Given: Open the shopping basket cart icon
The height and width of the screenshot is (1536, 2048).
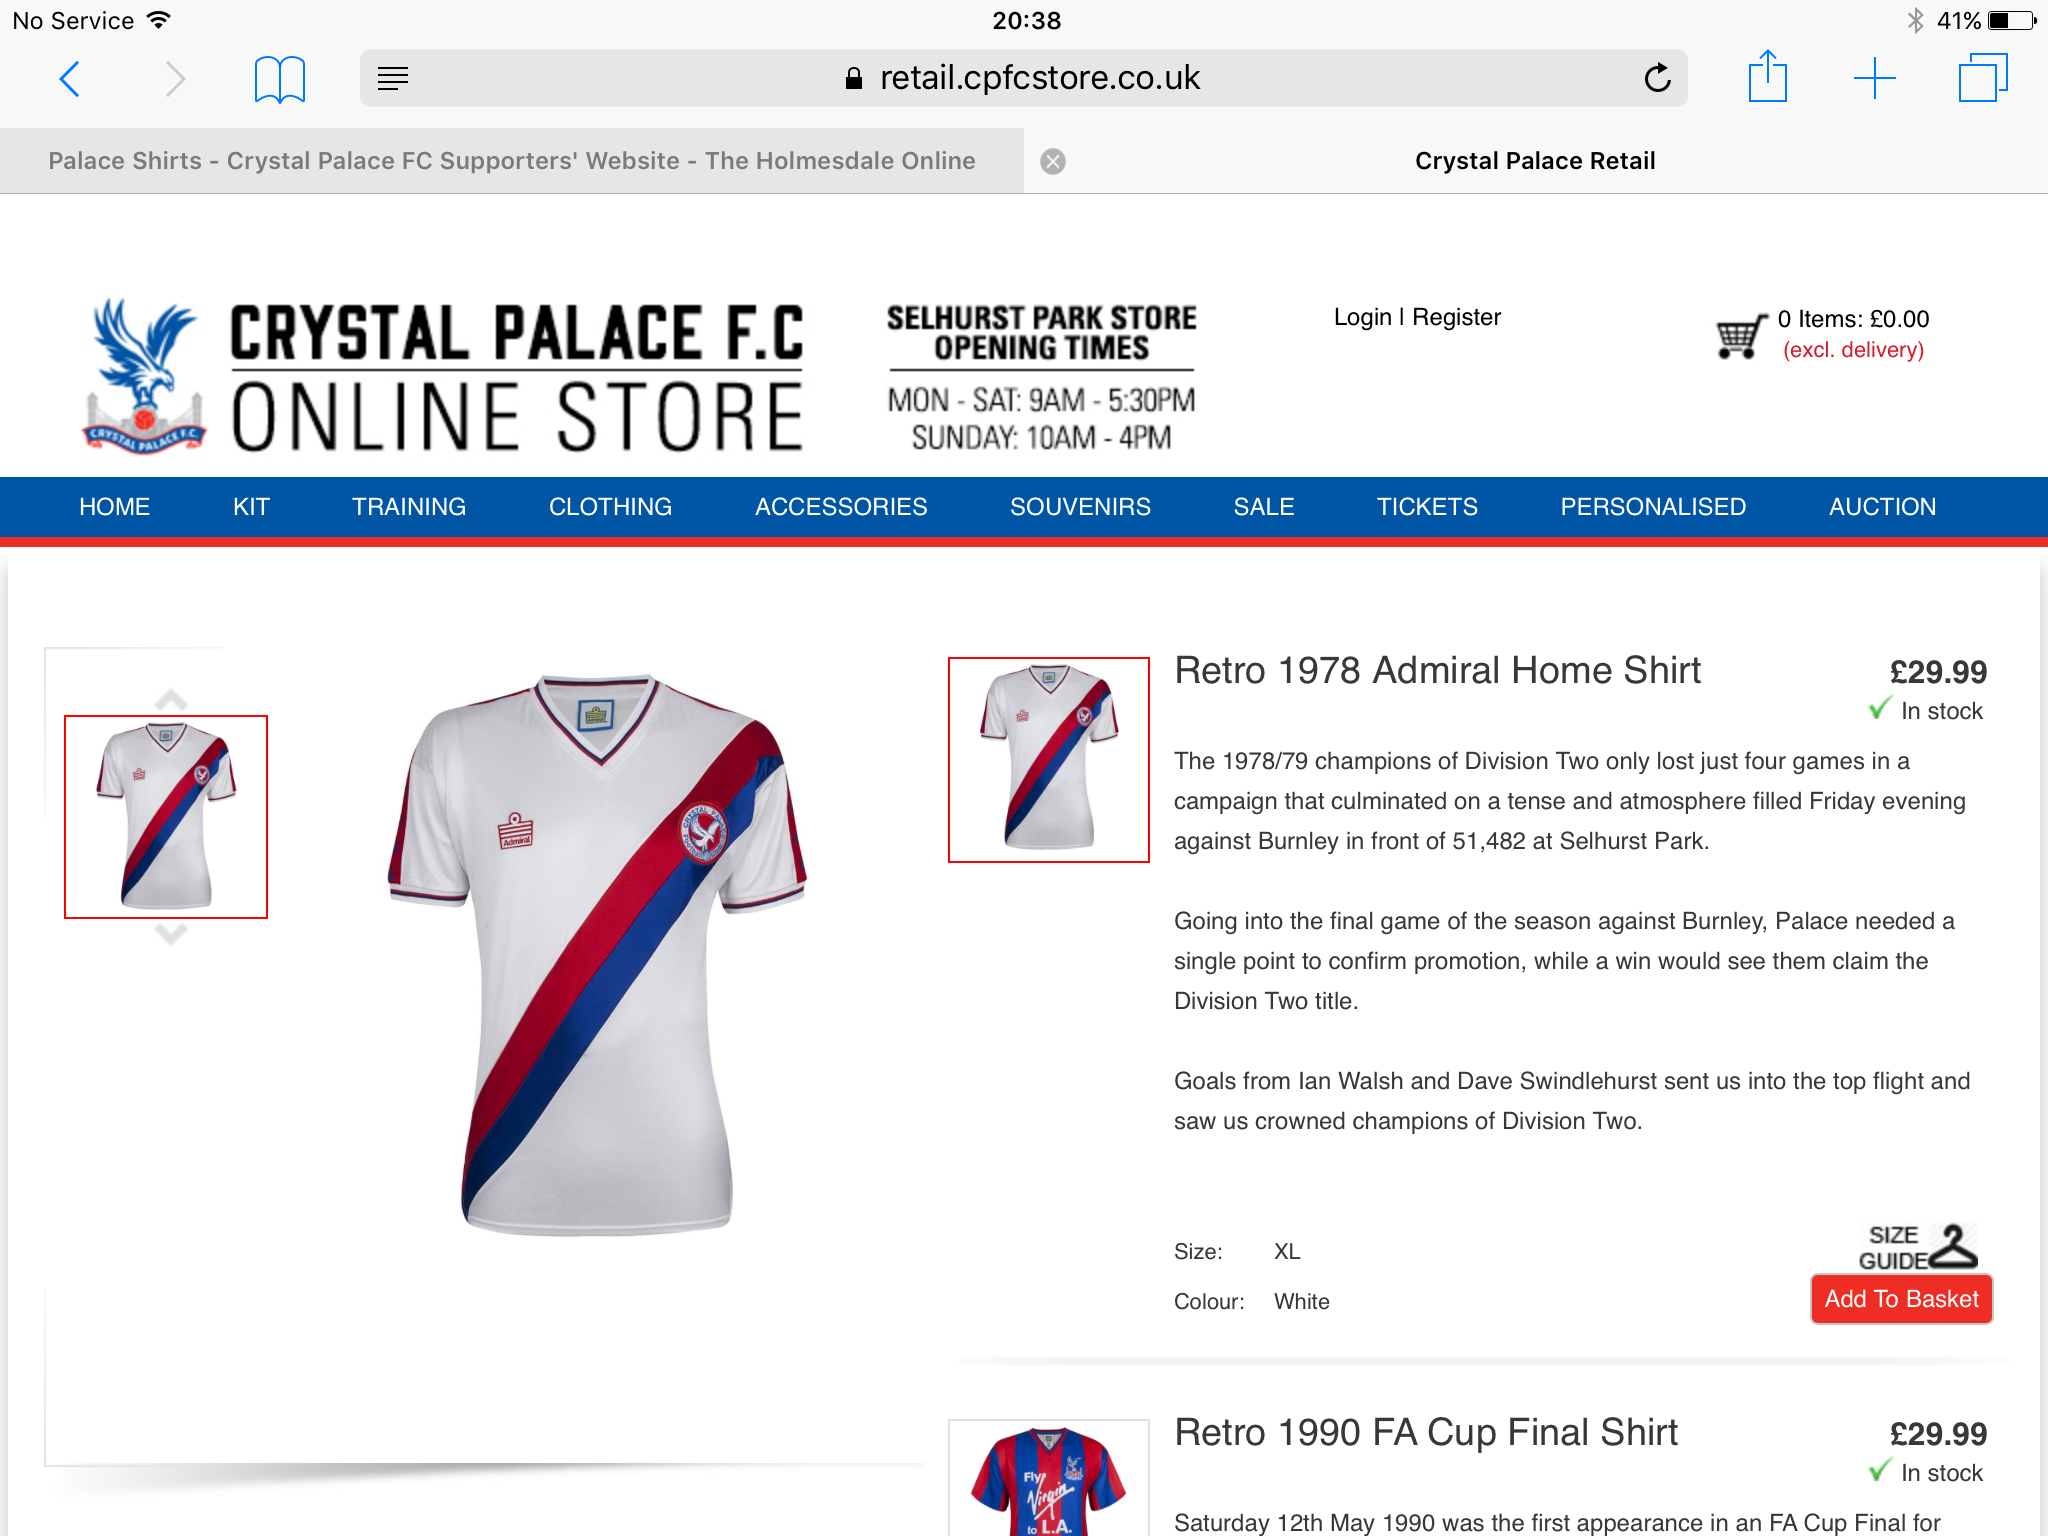Looking at the screenshot, I should 1741,336.
